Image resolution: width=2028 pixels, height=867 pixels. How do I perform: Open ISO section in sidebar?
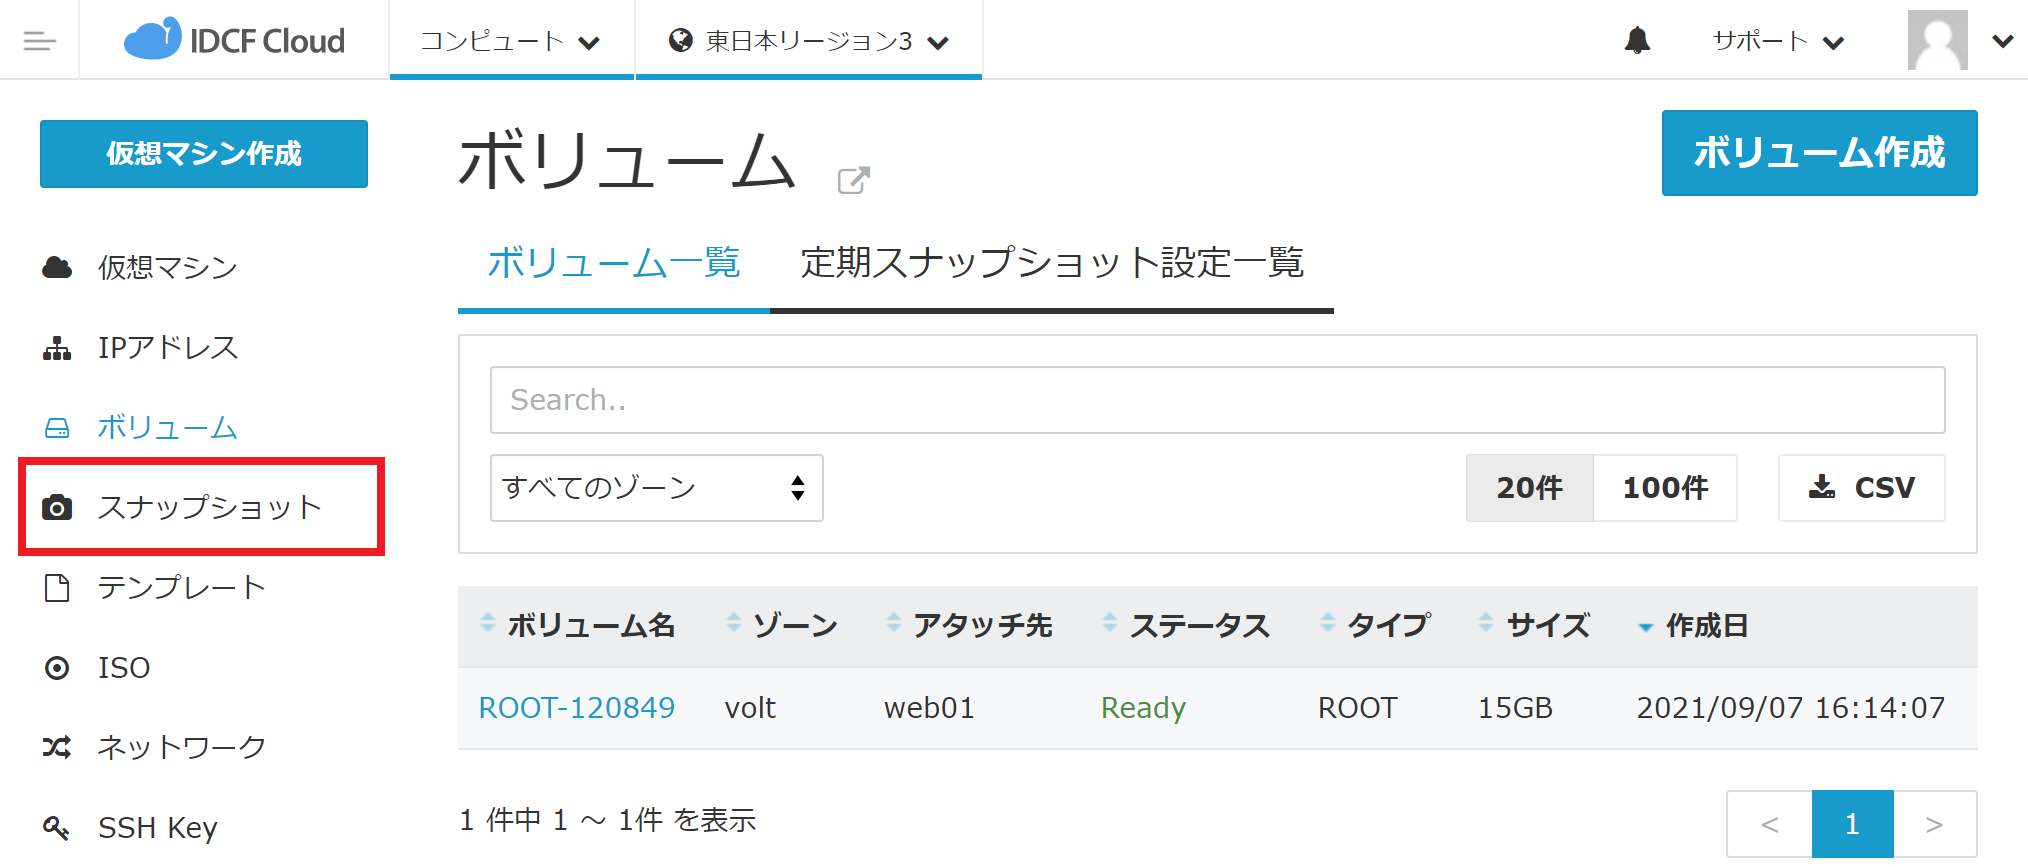[123, 667]
